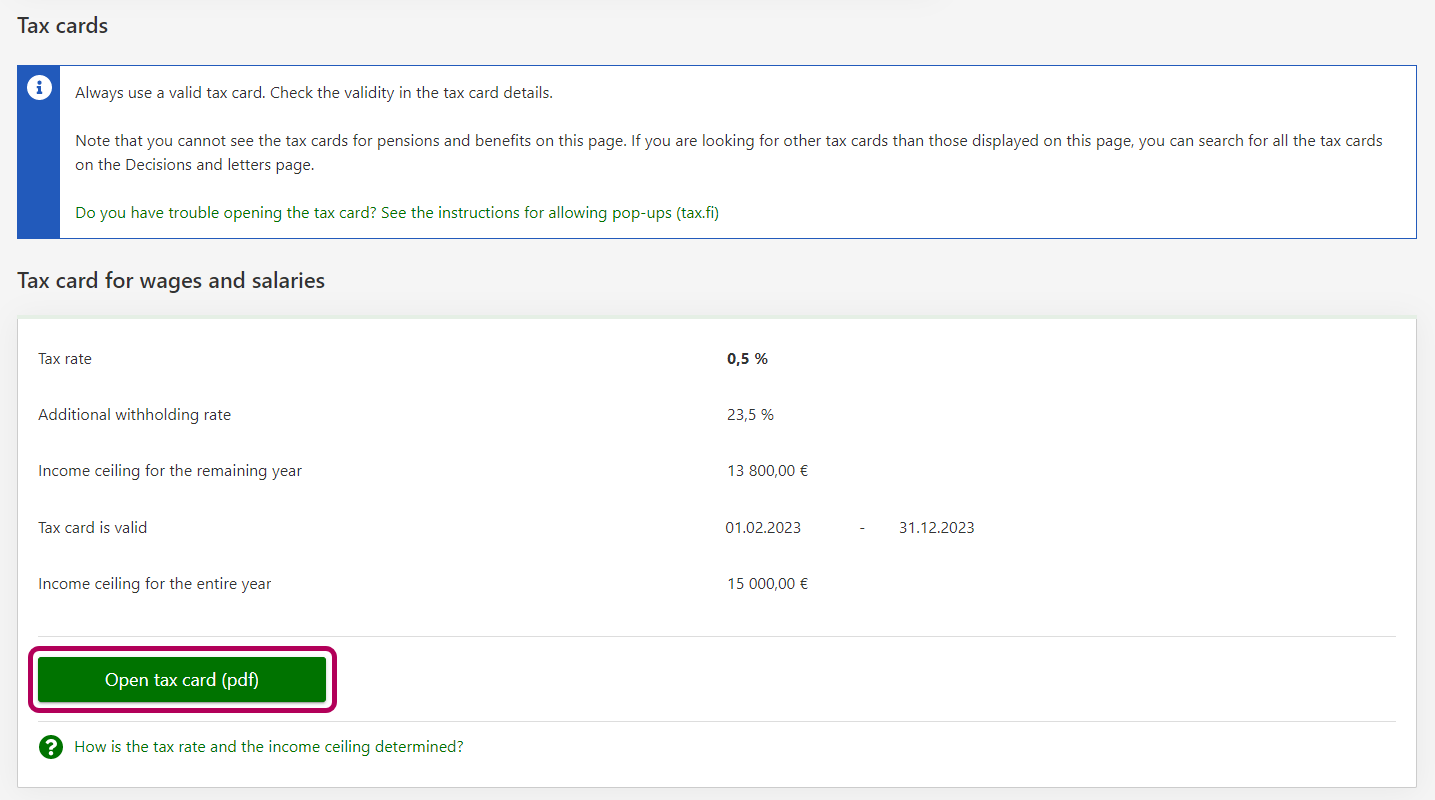Viewport: 1435px width, 800px height.
Task: Open tax card (pdf)
Action: pos(182,680)
